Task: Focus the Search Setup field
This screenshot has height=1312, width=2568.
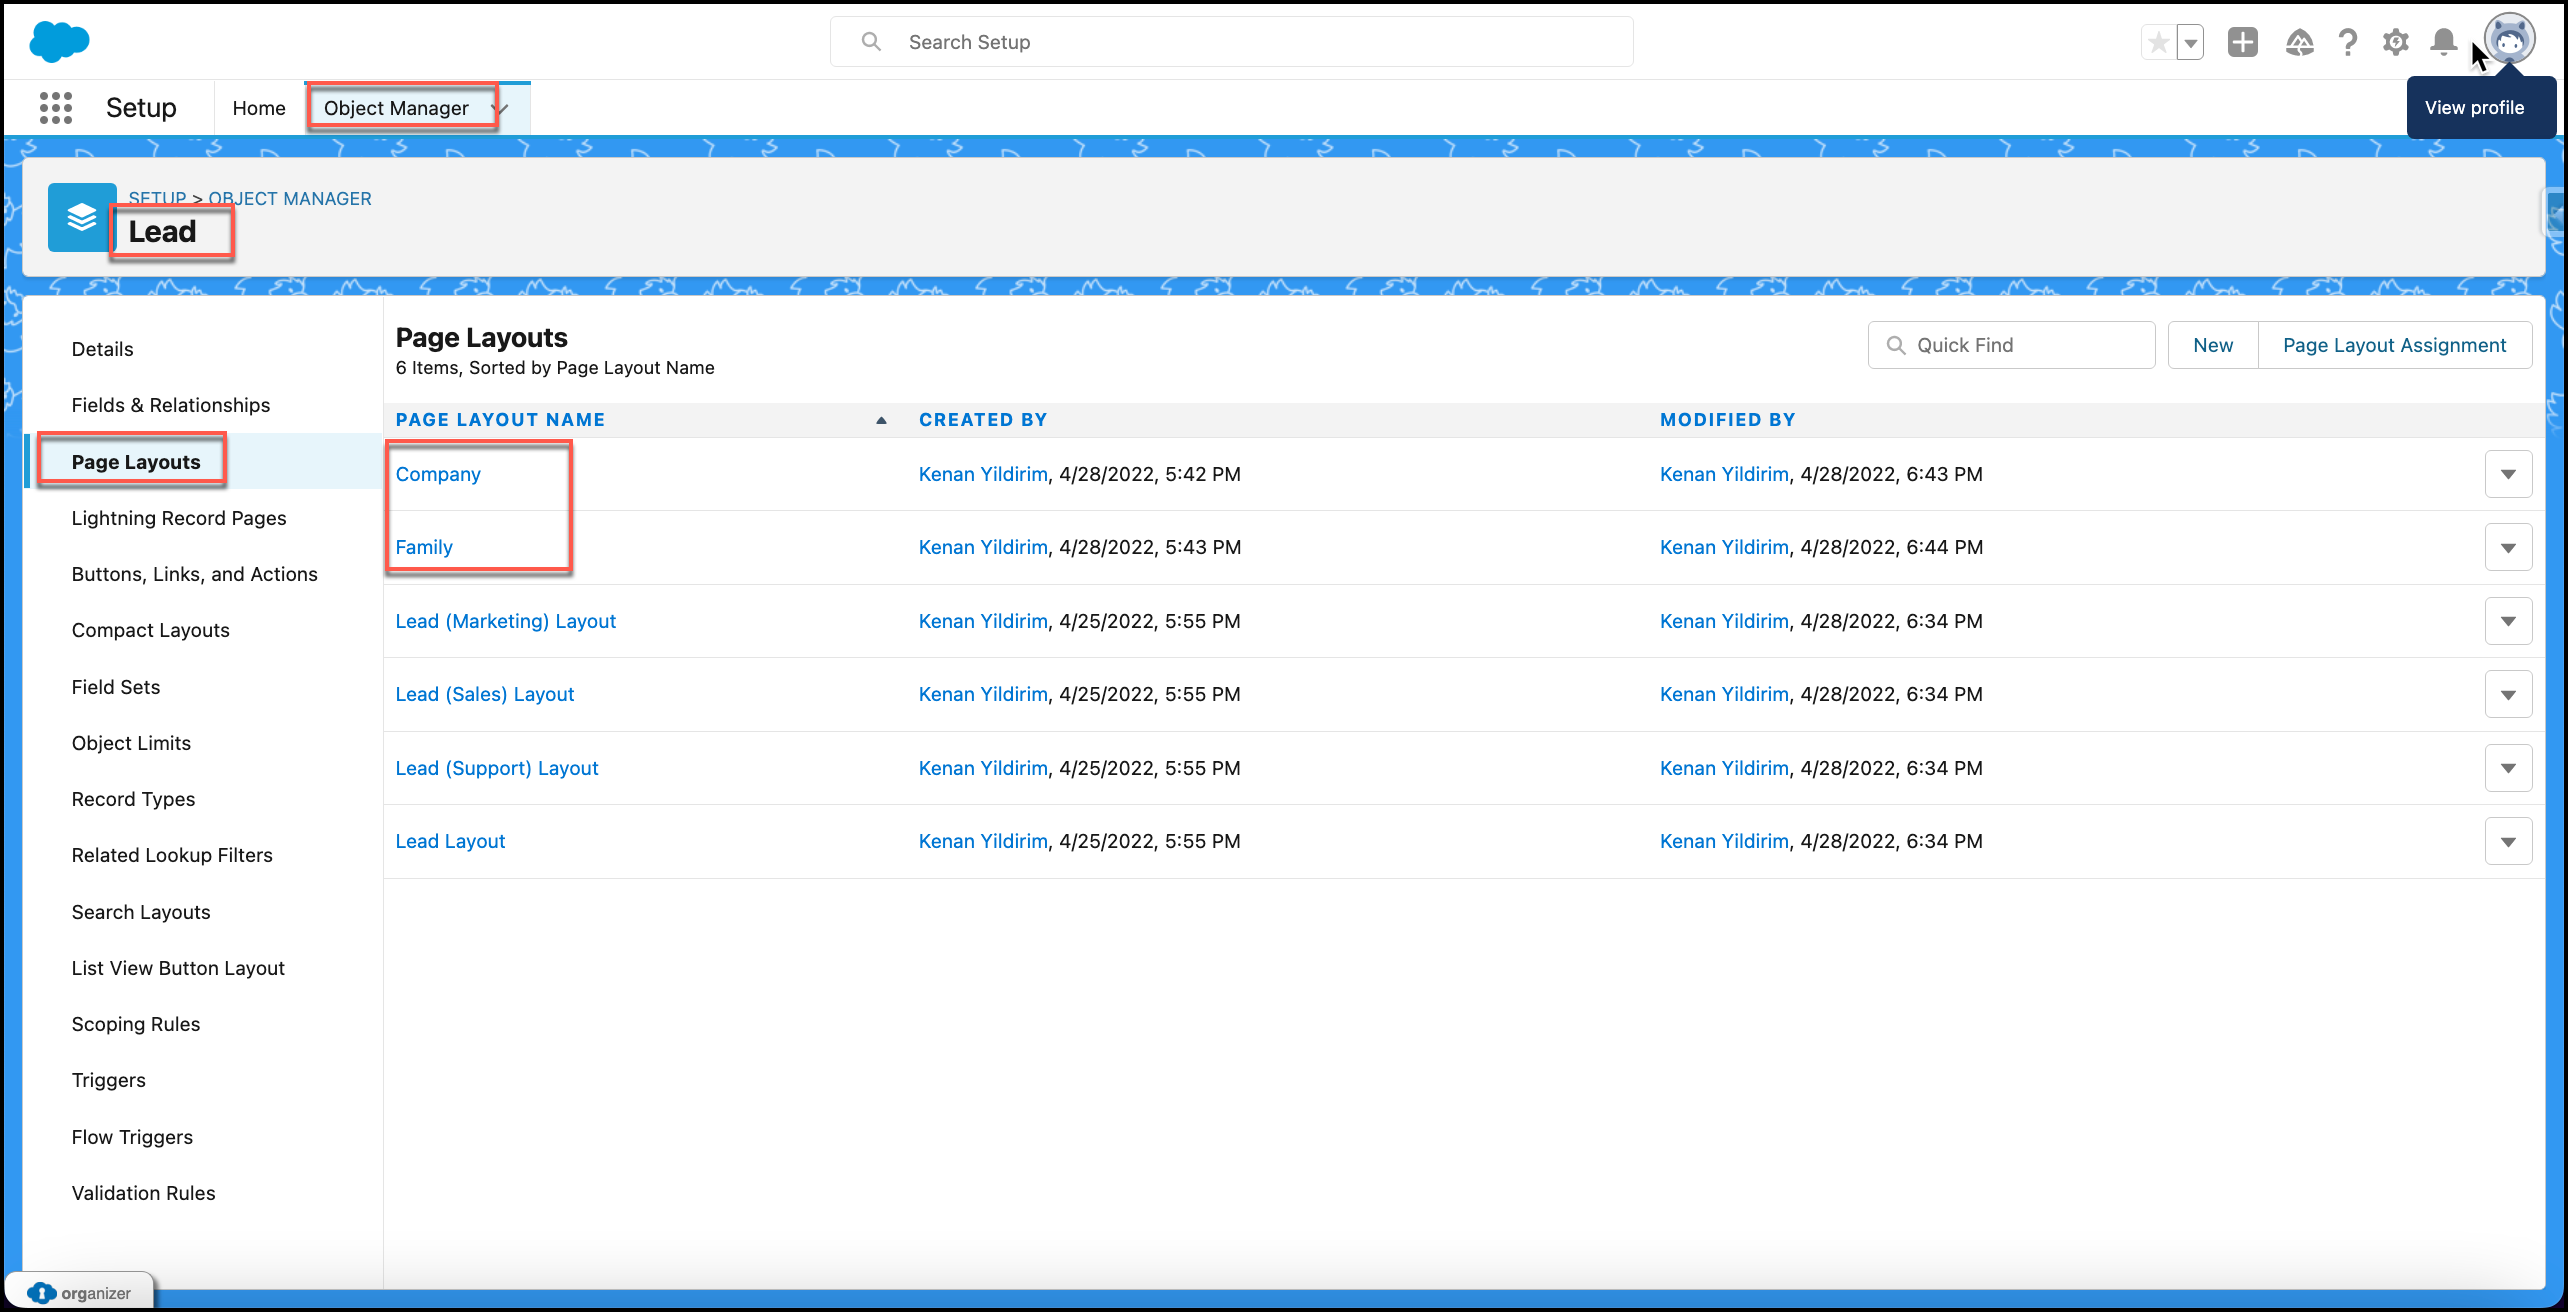Action: 1231,42
